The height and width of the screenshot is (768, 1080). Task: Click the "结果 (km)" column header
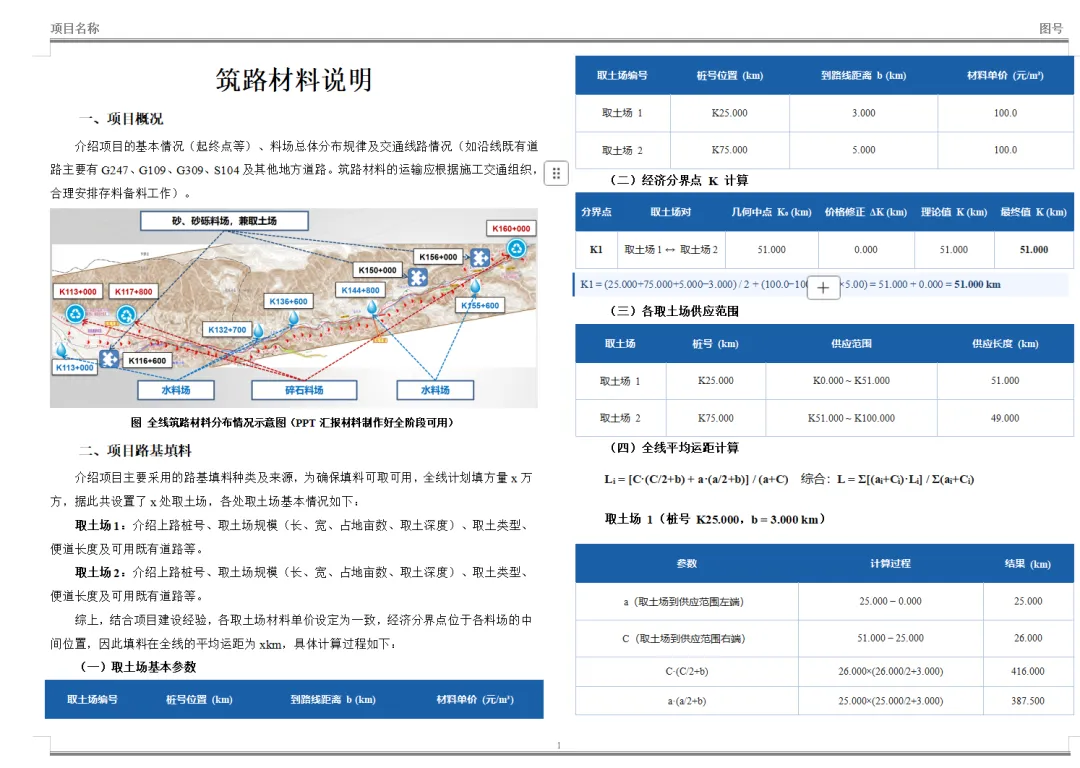1028,563
